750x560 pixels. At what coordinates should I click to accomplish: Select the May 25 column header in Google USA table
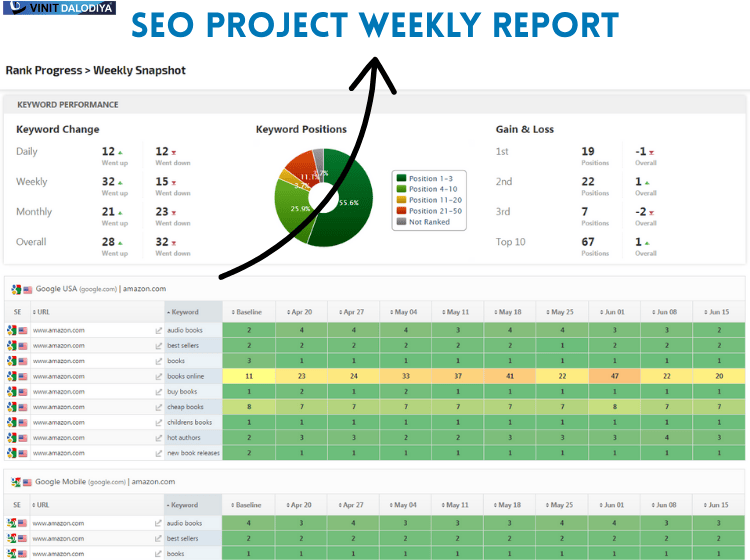tap(562, 312)
